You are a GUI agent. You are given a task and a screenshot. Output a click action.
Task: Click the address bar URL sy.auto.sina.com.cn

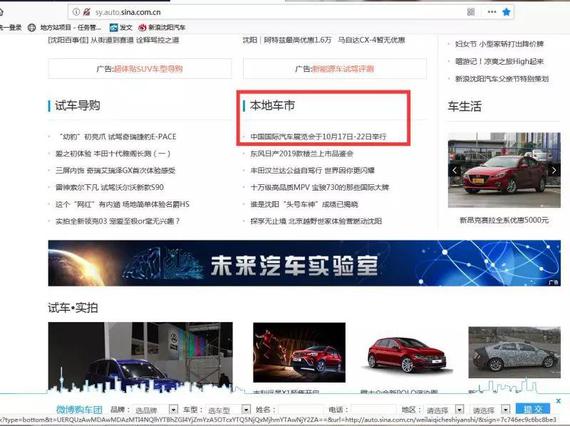pyautogui.click(x=128, y=12)
